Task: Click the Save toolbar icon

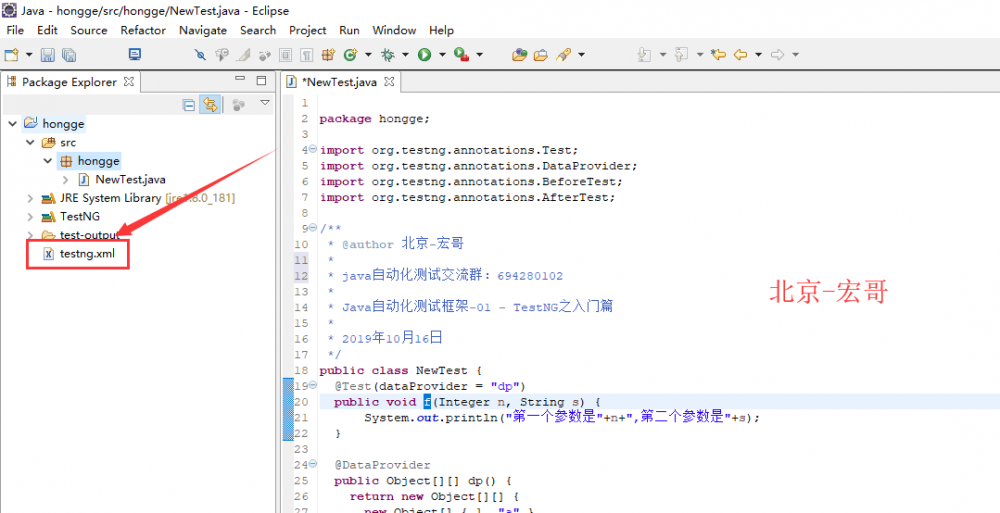Action: [49, 55]
